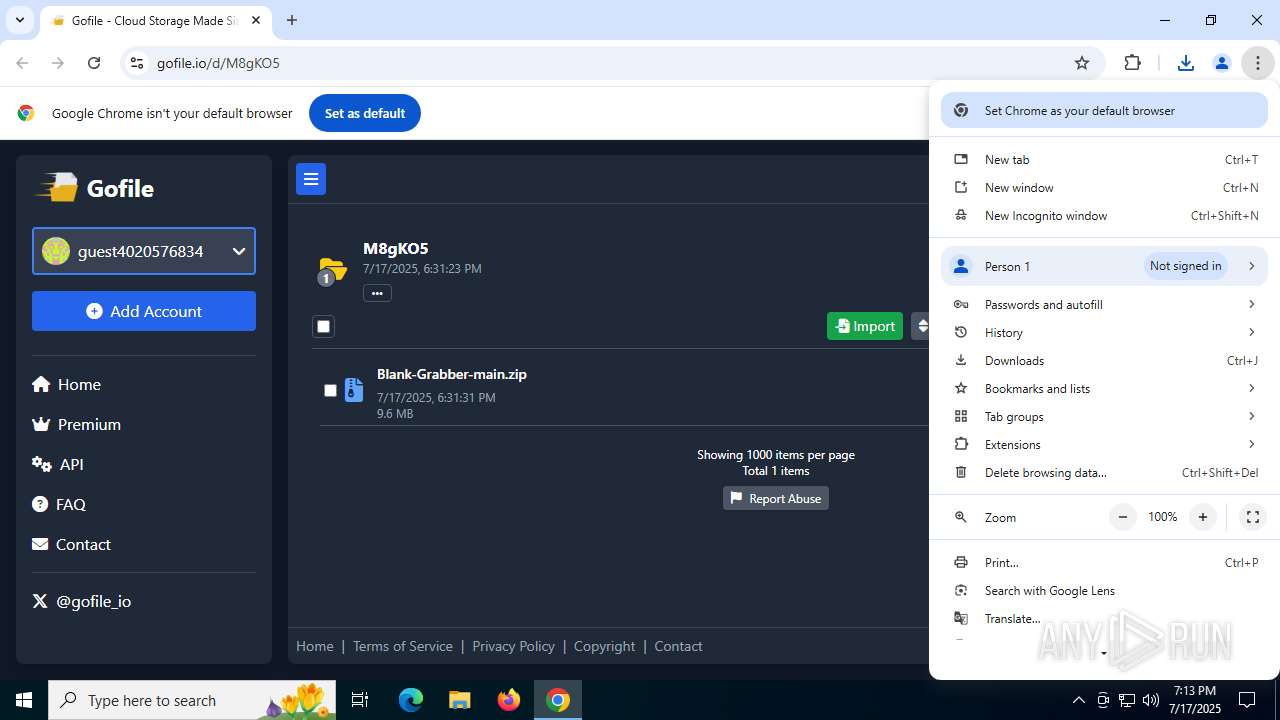Launch Microsoft Edge from taskbar
Image resolution: width=1280 pixels, height=720 pixels.
(411, 700)
